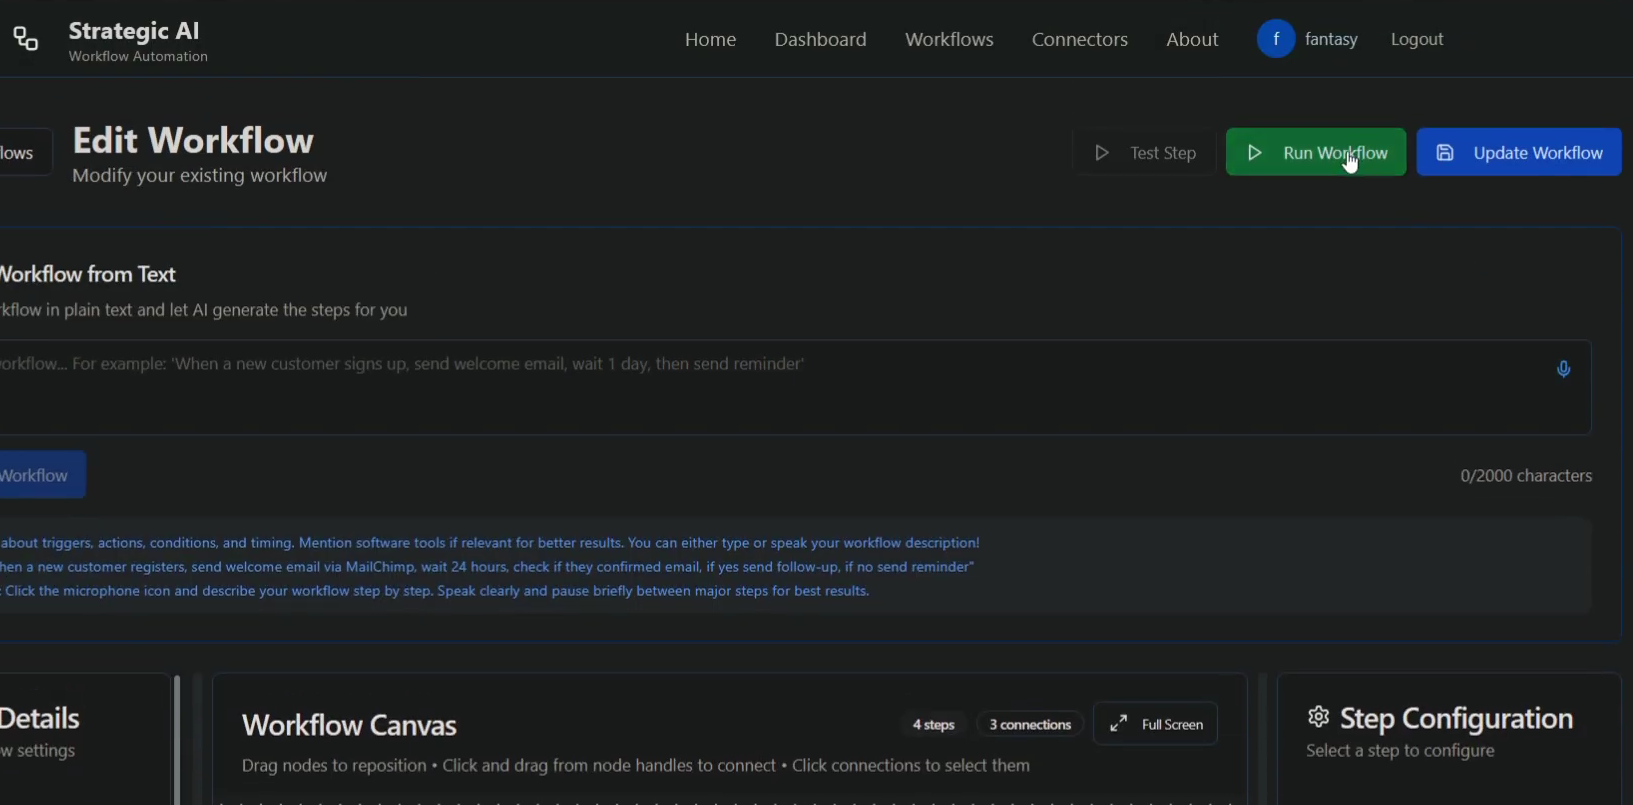Click the fantasy username

tap(1331, 39)
